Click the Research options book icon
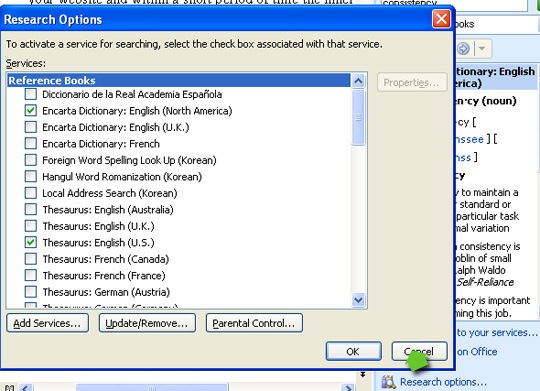This screenshot has width=540, height=391. 388,382
